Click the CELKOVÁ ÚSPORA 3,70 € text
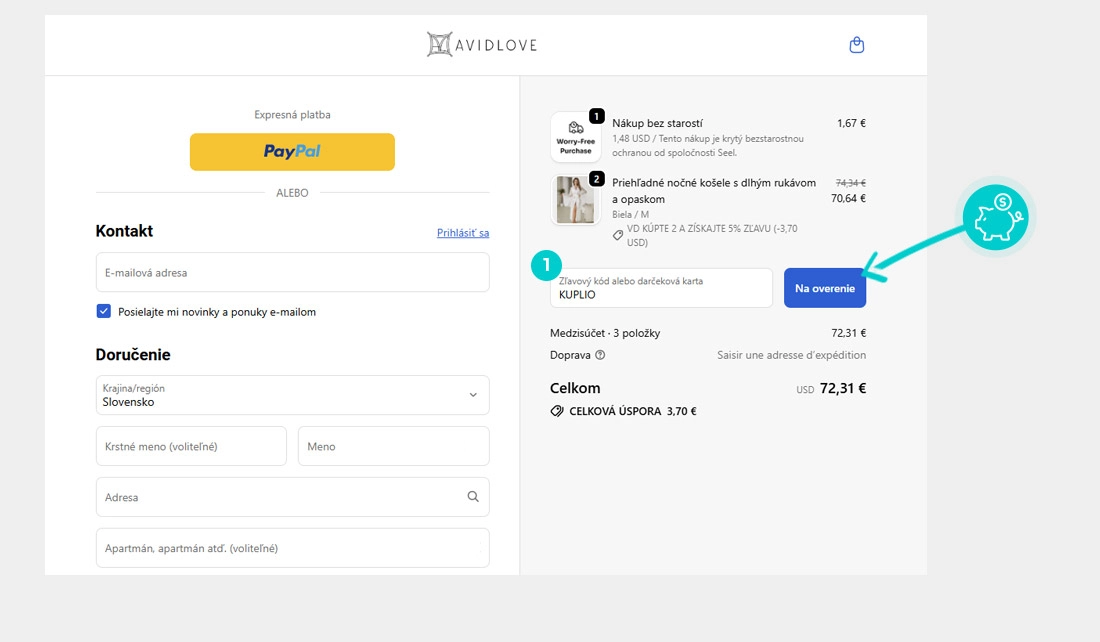 coord(633,411)
